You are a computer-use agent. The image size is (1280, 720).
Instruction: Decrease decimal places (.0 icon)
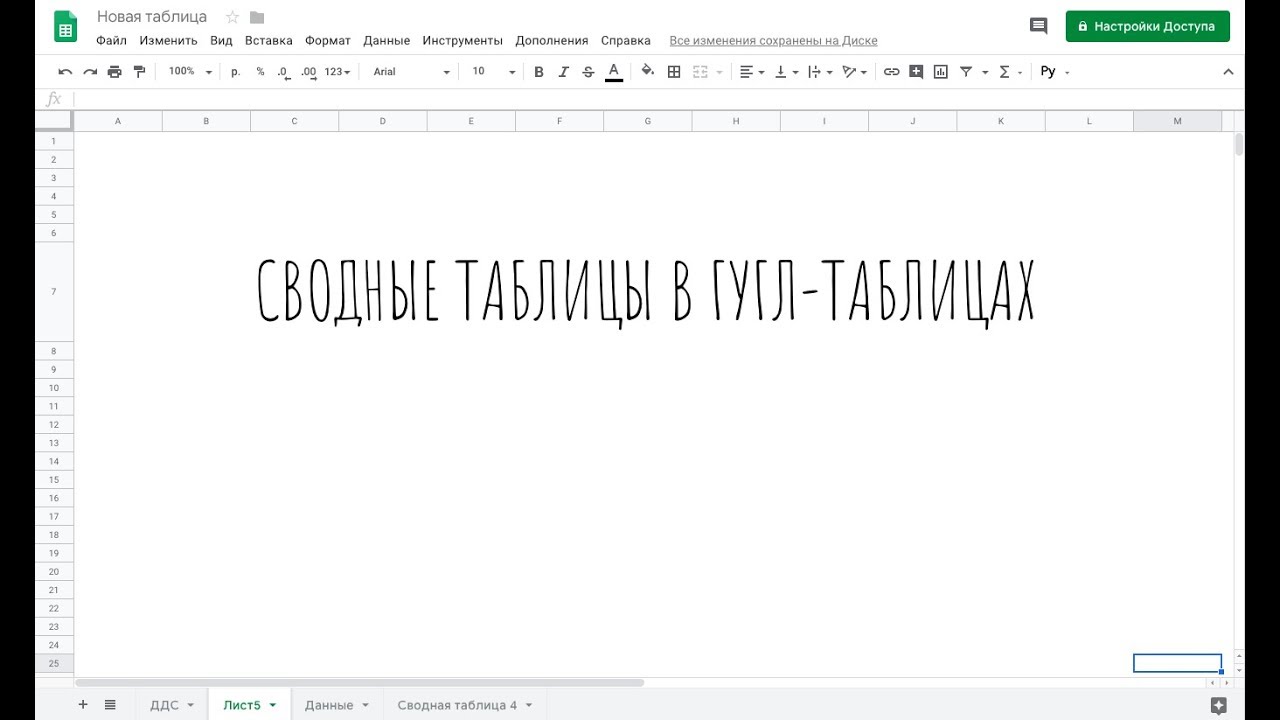tap(284, 72)
